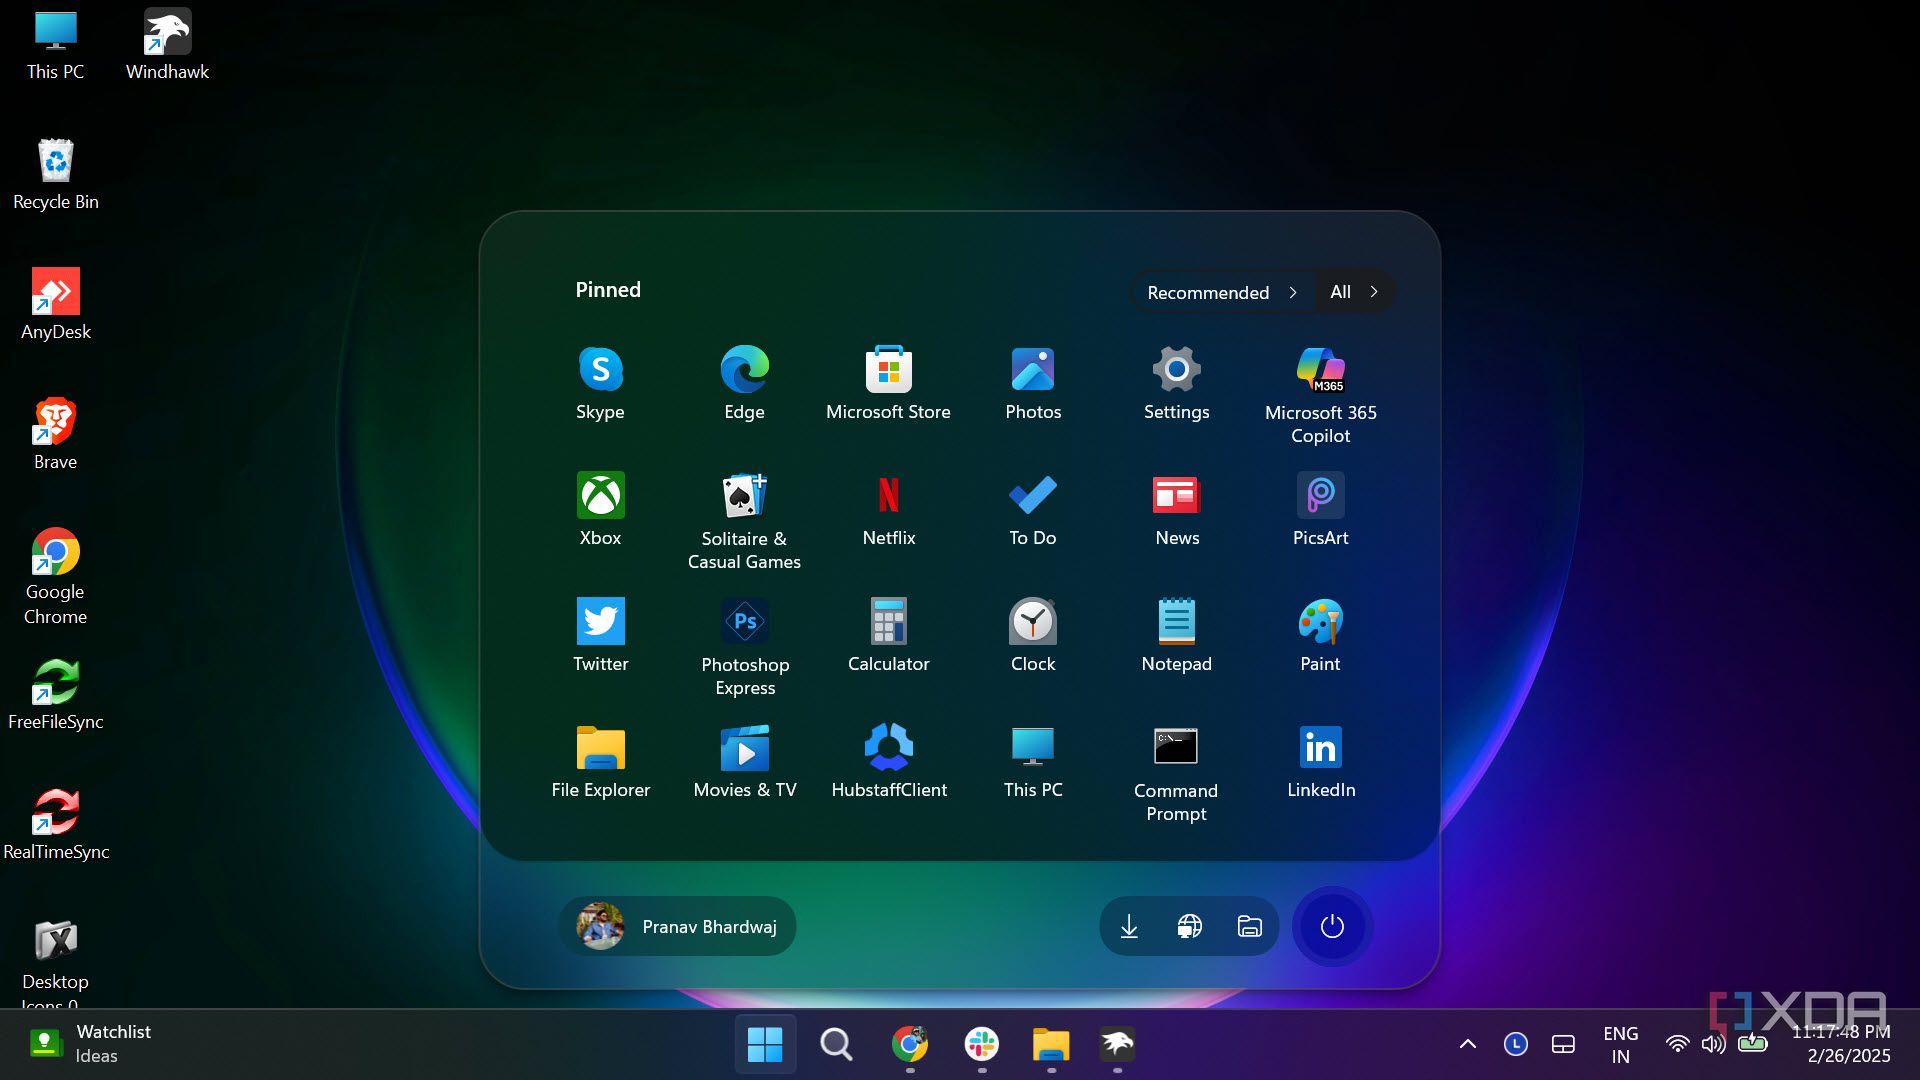Open HubstaffClient pinned app
The image size is (1920, 1080).
click(x=888, y=762)
